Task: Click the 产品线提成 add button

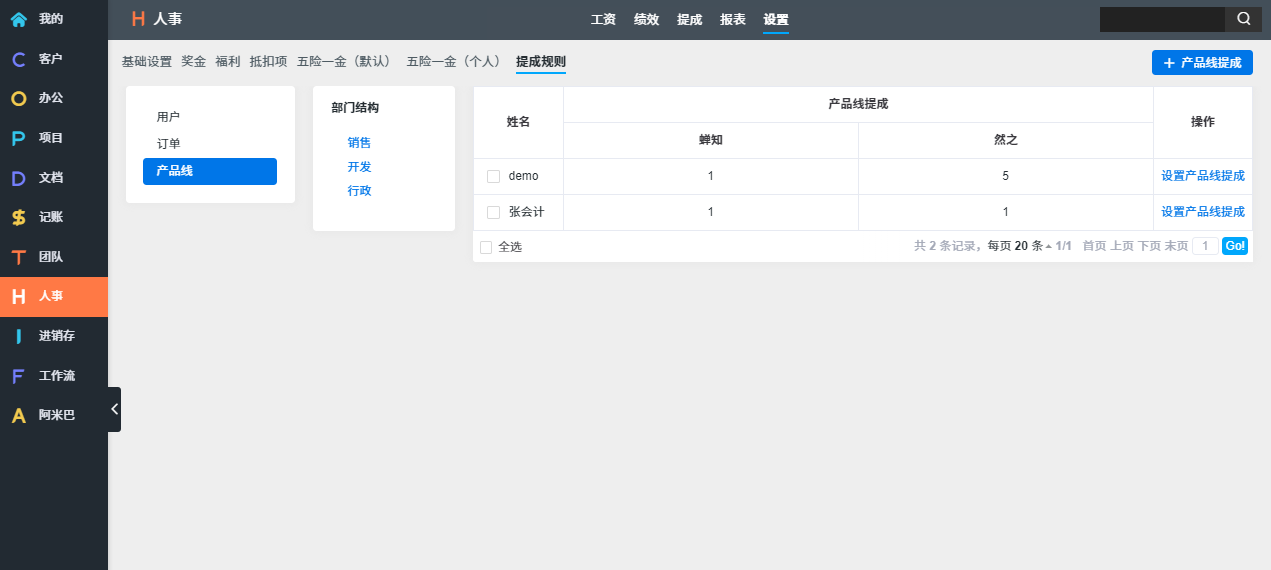Action: coord(1202,62)
